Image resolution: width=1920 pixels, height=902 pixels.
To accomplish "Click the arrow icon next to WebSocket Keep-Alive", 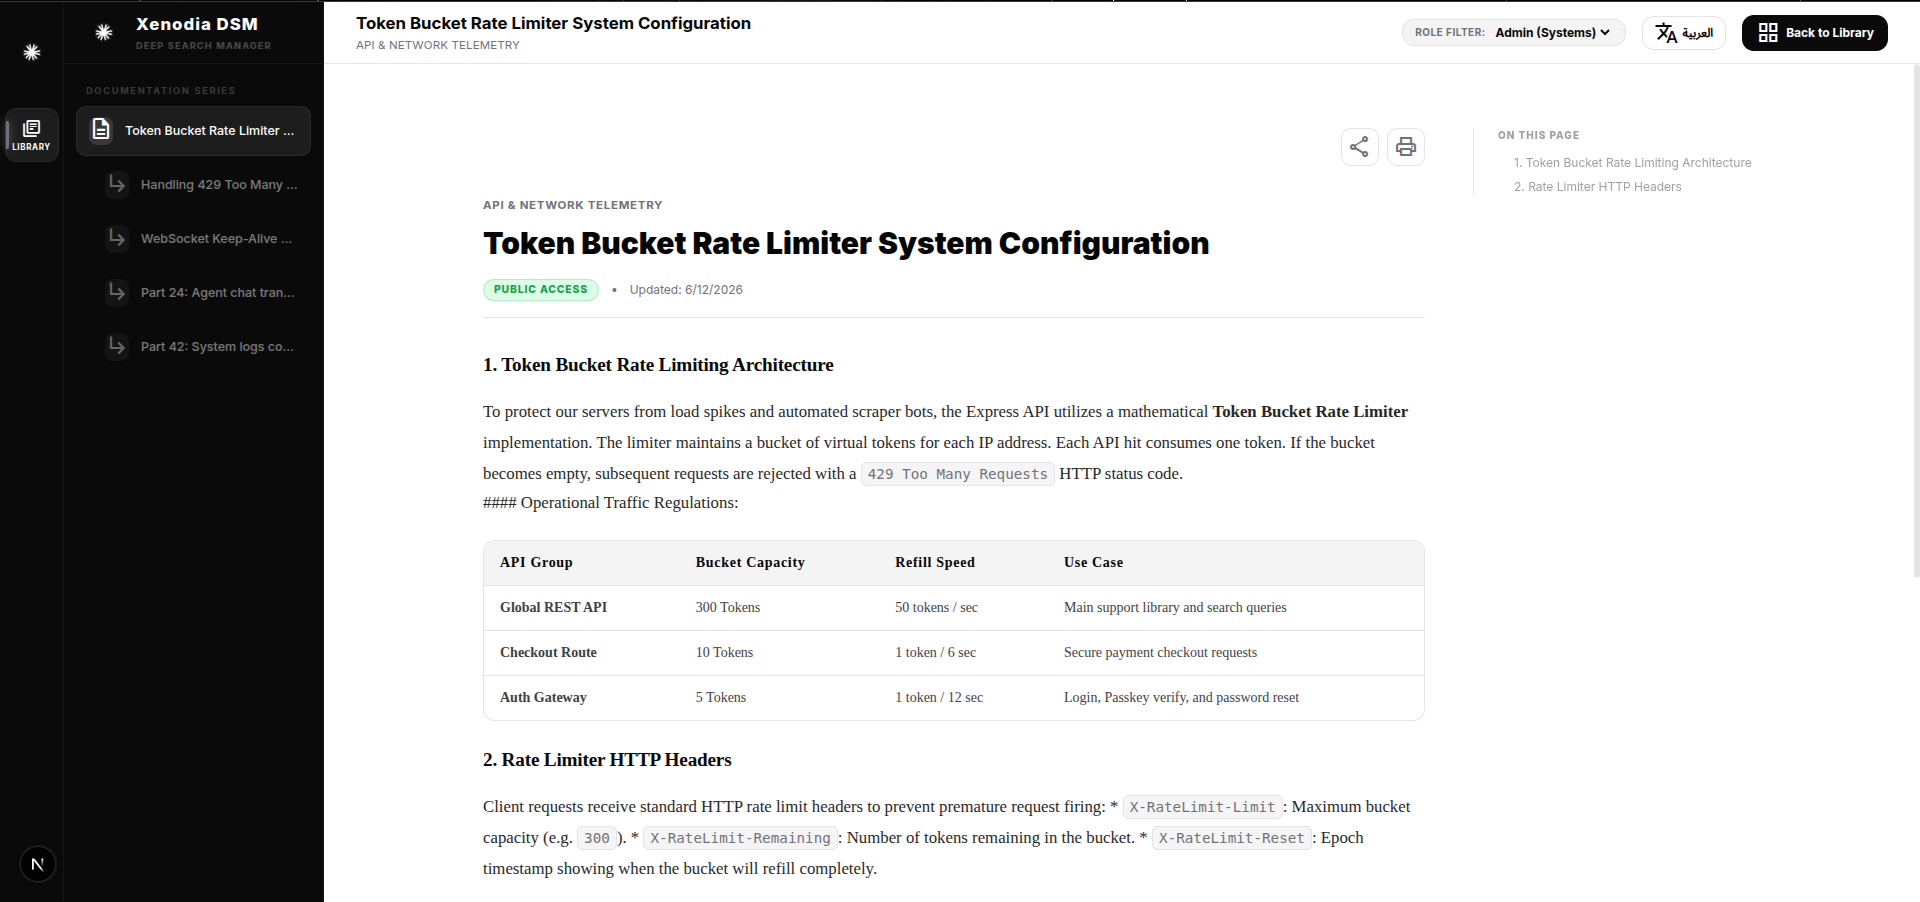I will pyautogui.click(x=117, y=238).
